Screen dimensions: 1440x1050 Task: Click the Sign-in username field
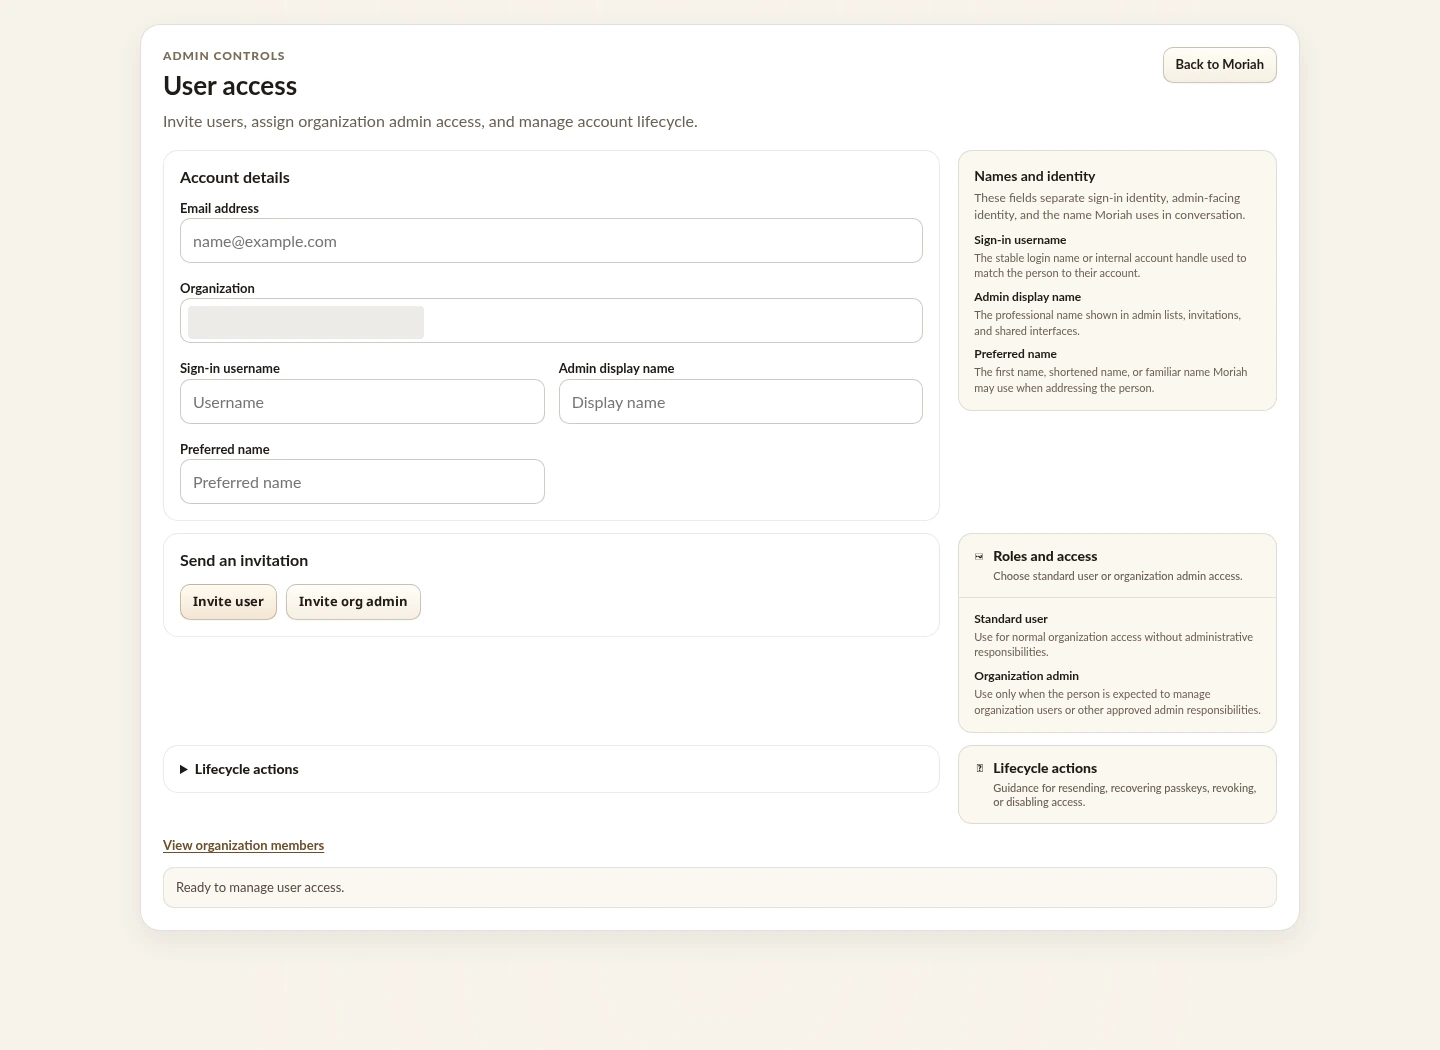(362, 402)
